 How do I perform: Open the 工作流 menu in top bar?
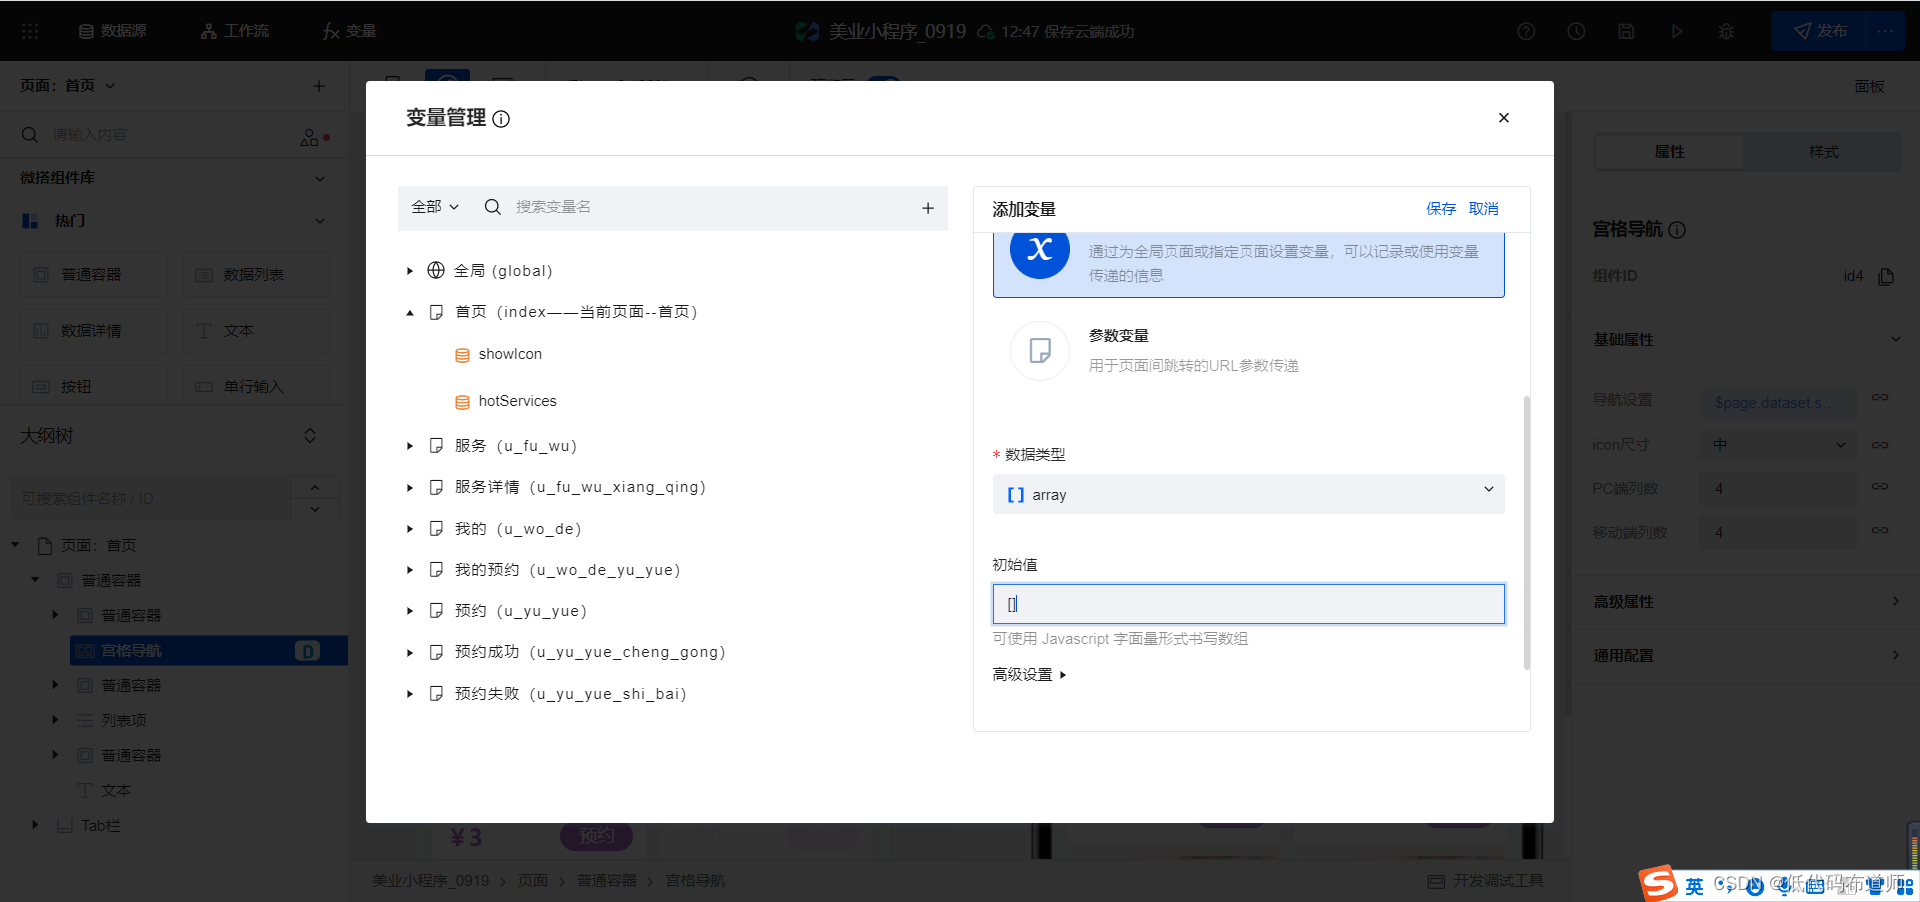coord(235,31)
